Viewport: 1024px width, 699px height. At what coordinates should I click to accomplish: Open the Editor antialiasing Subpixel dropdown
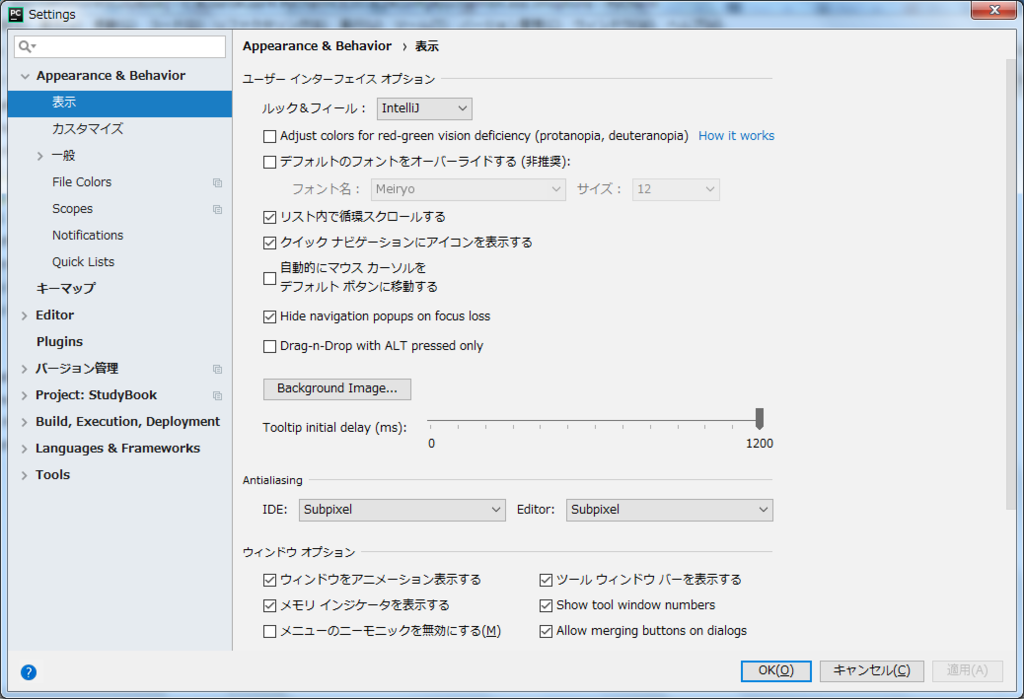tap(669, 510)
